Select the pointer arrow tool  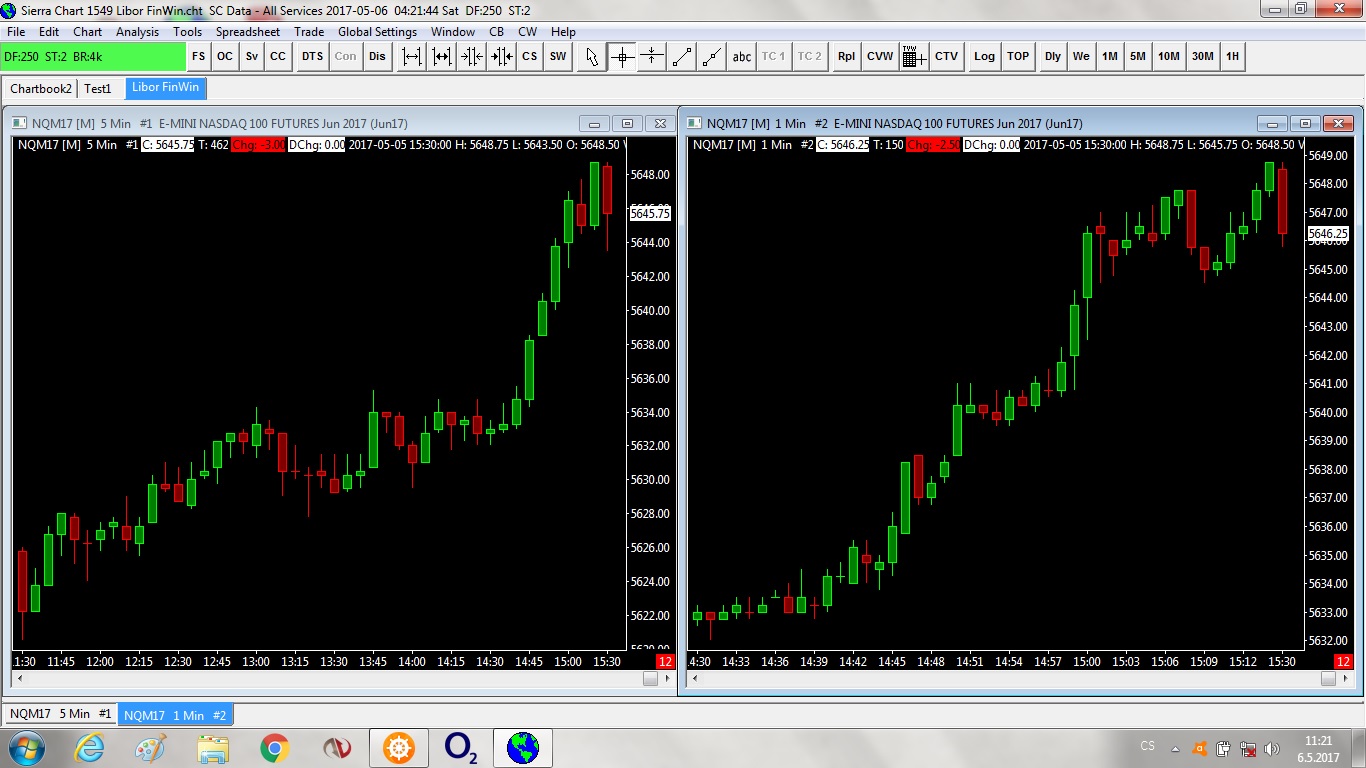point(592,57)
